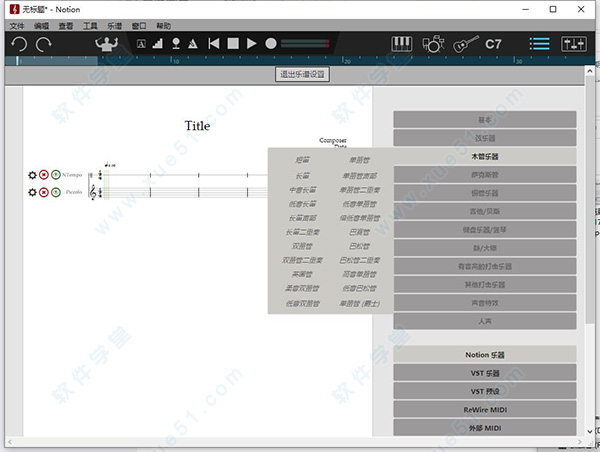Add the 短笛 instrument
600x452 pixels.
click(302, 160)
